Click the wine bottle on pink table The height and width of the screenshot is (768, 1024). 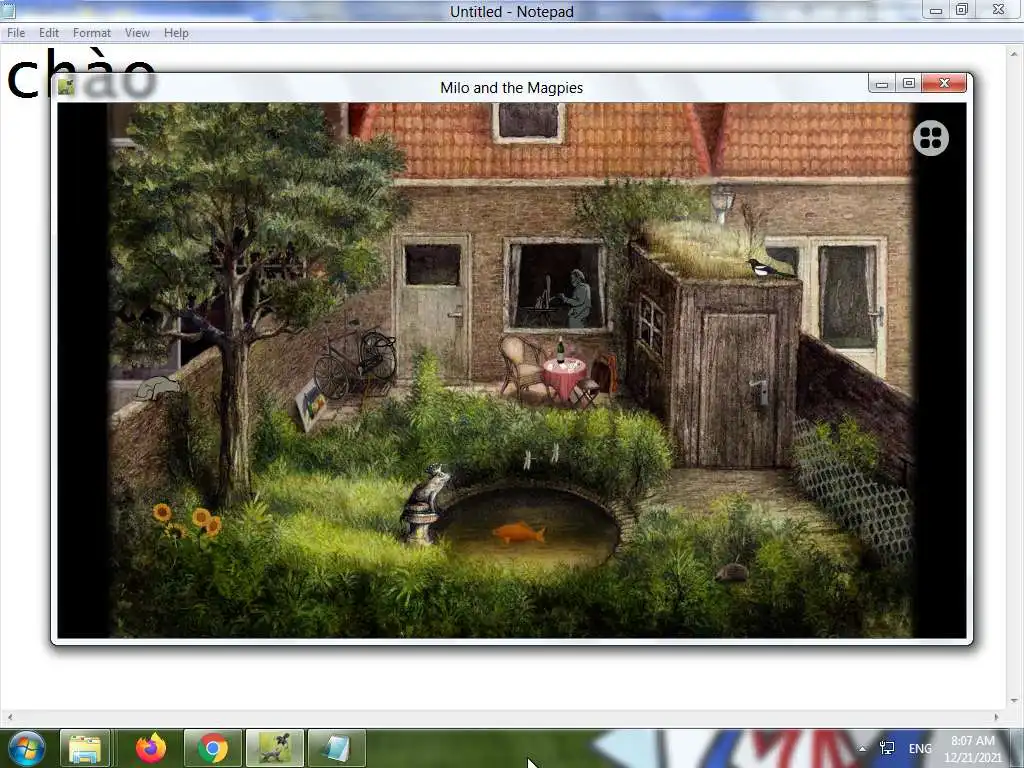(x=560, y=351)
